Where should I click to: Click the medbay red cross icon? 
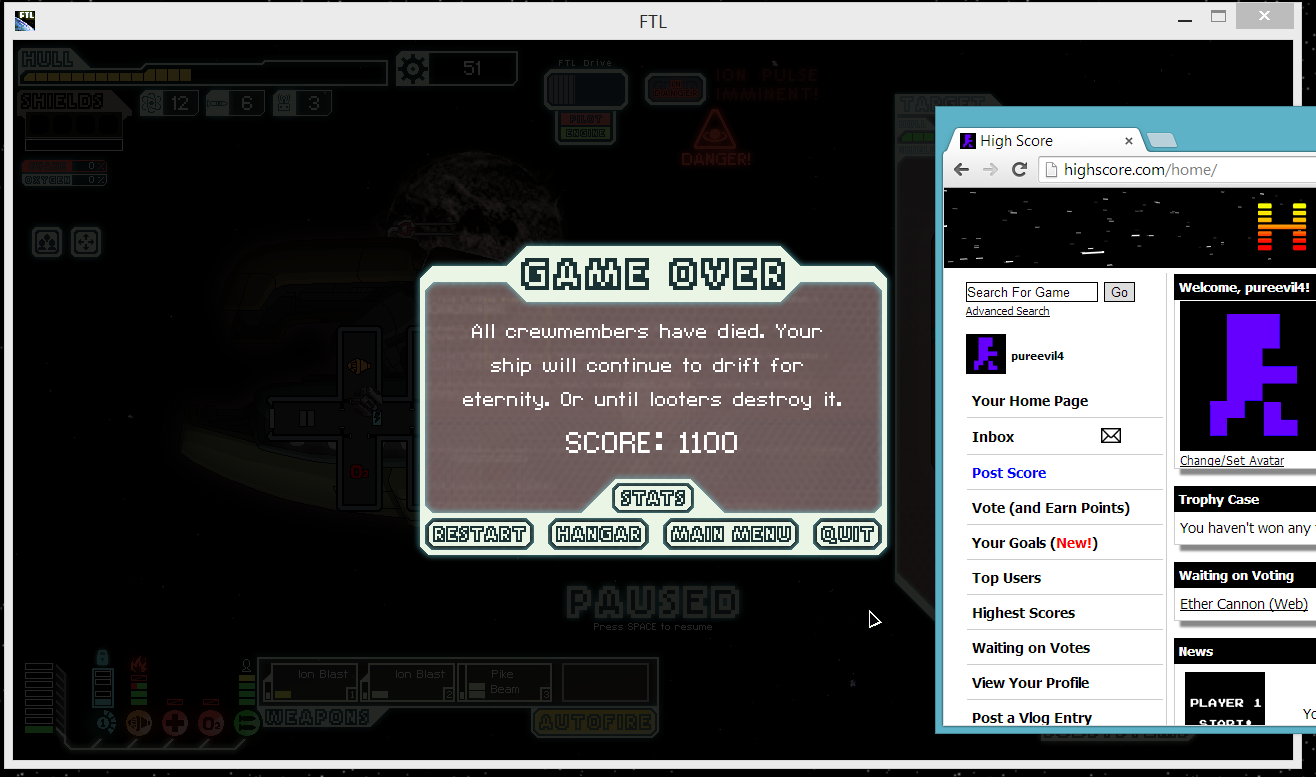175,722
